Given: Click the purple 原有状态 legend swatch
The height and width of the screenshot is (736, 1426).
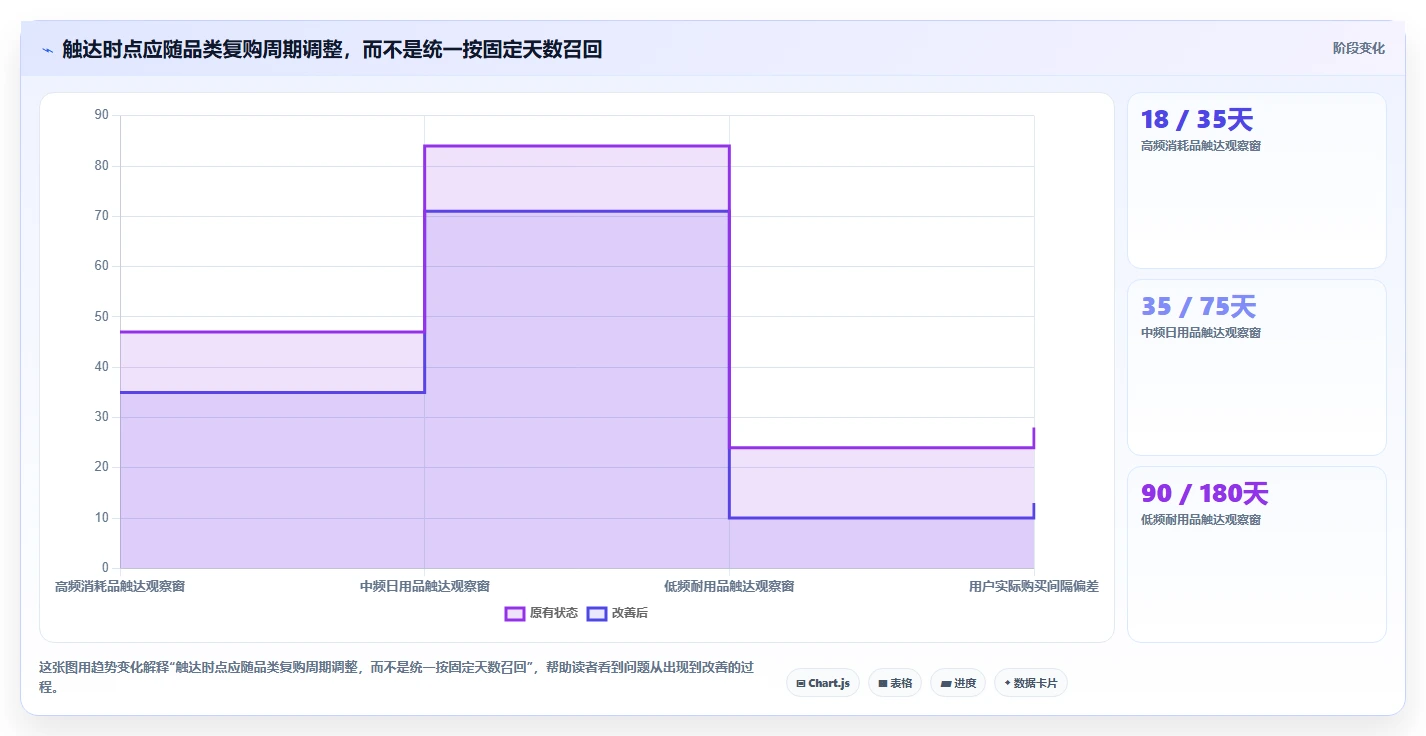Looking at the screenshot, I should click(x=515, y=613).
